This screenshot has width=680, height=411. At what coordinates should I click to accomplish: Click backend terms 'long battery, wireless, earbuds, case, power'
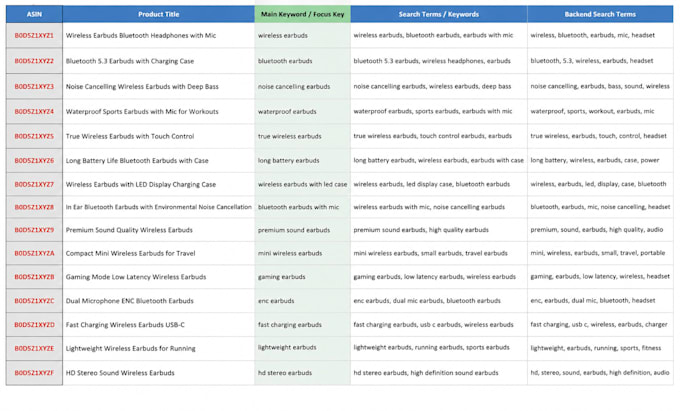click(595, 160)
